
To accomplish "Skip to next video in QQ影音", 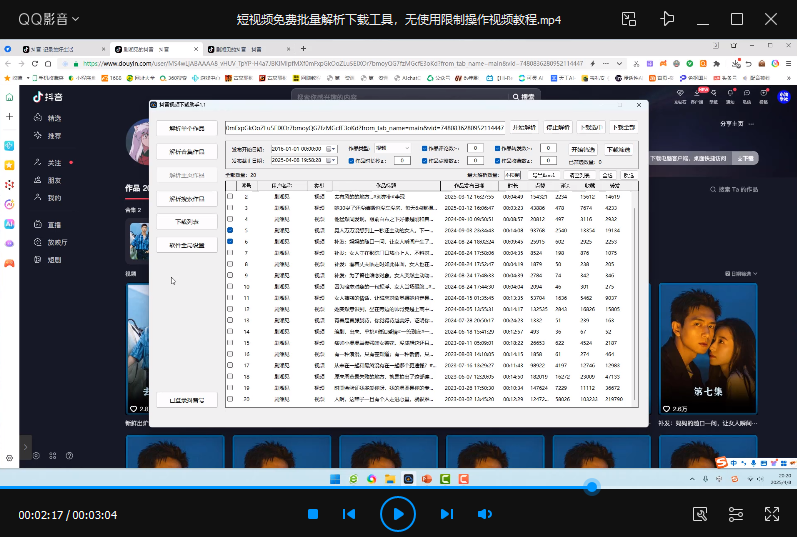I will coord(447,514).
